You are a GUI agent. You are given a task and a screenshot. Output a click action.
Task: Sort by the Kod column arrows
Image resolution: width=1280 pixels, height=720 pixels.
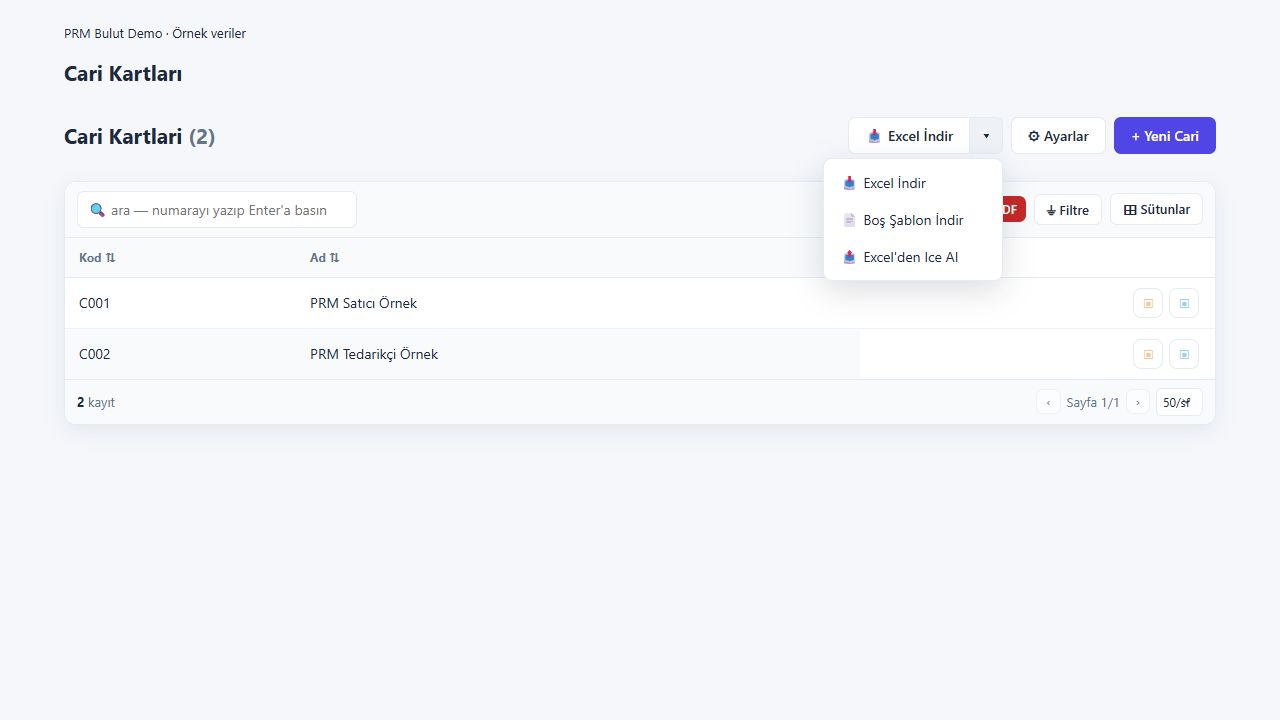tap(110, 258)
